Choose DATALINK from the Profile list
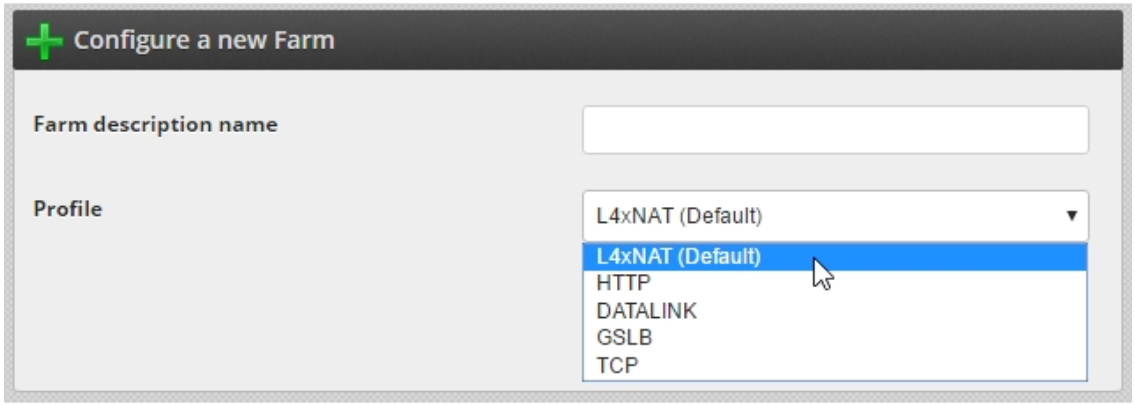1135x405 pixels. [835, 311]
